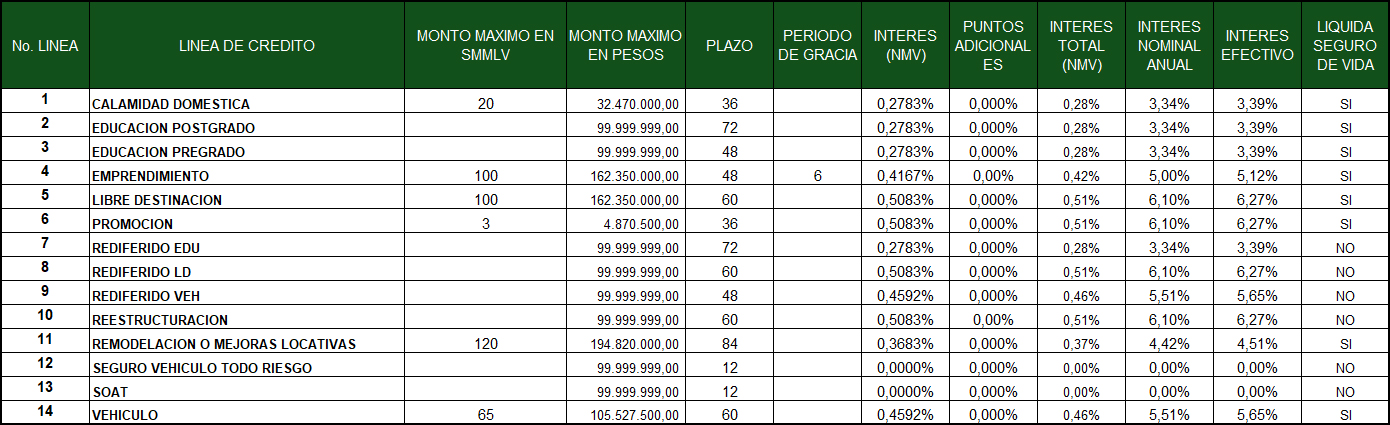Click the No. LINEA header cell
The image size is (1390, 425).
click(45, 45)
